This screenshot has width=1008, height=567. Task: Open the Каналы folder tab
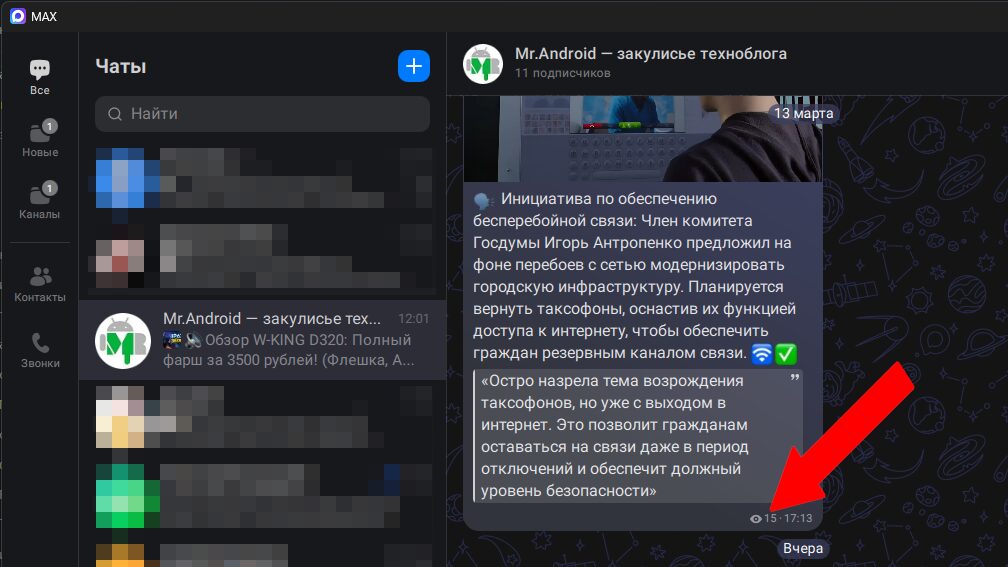pyautogui.click(x=40, y=201)
